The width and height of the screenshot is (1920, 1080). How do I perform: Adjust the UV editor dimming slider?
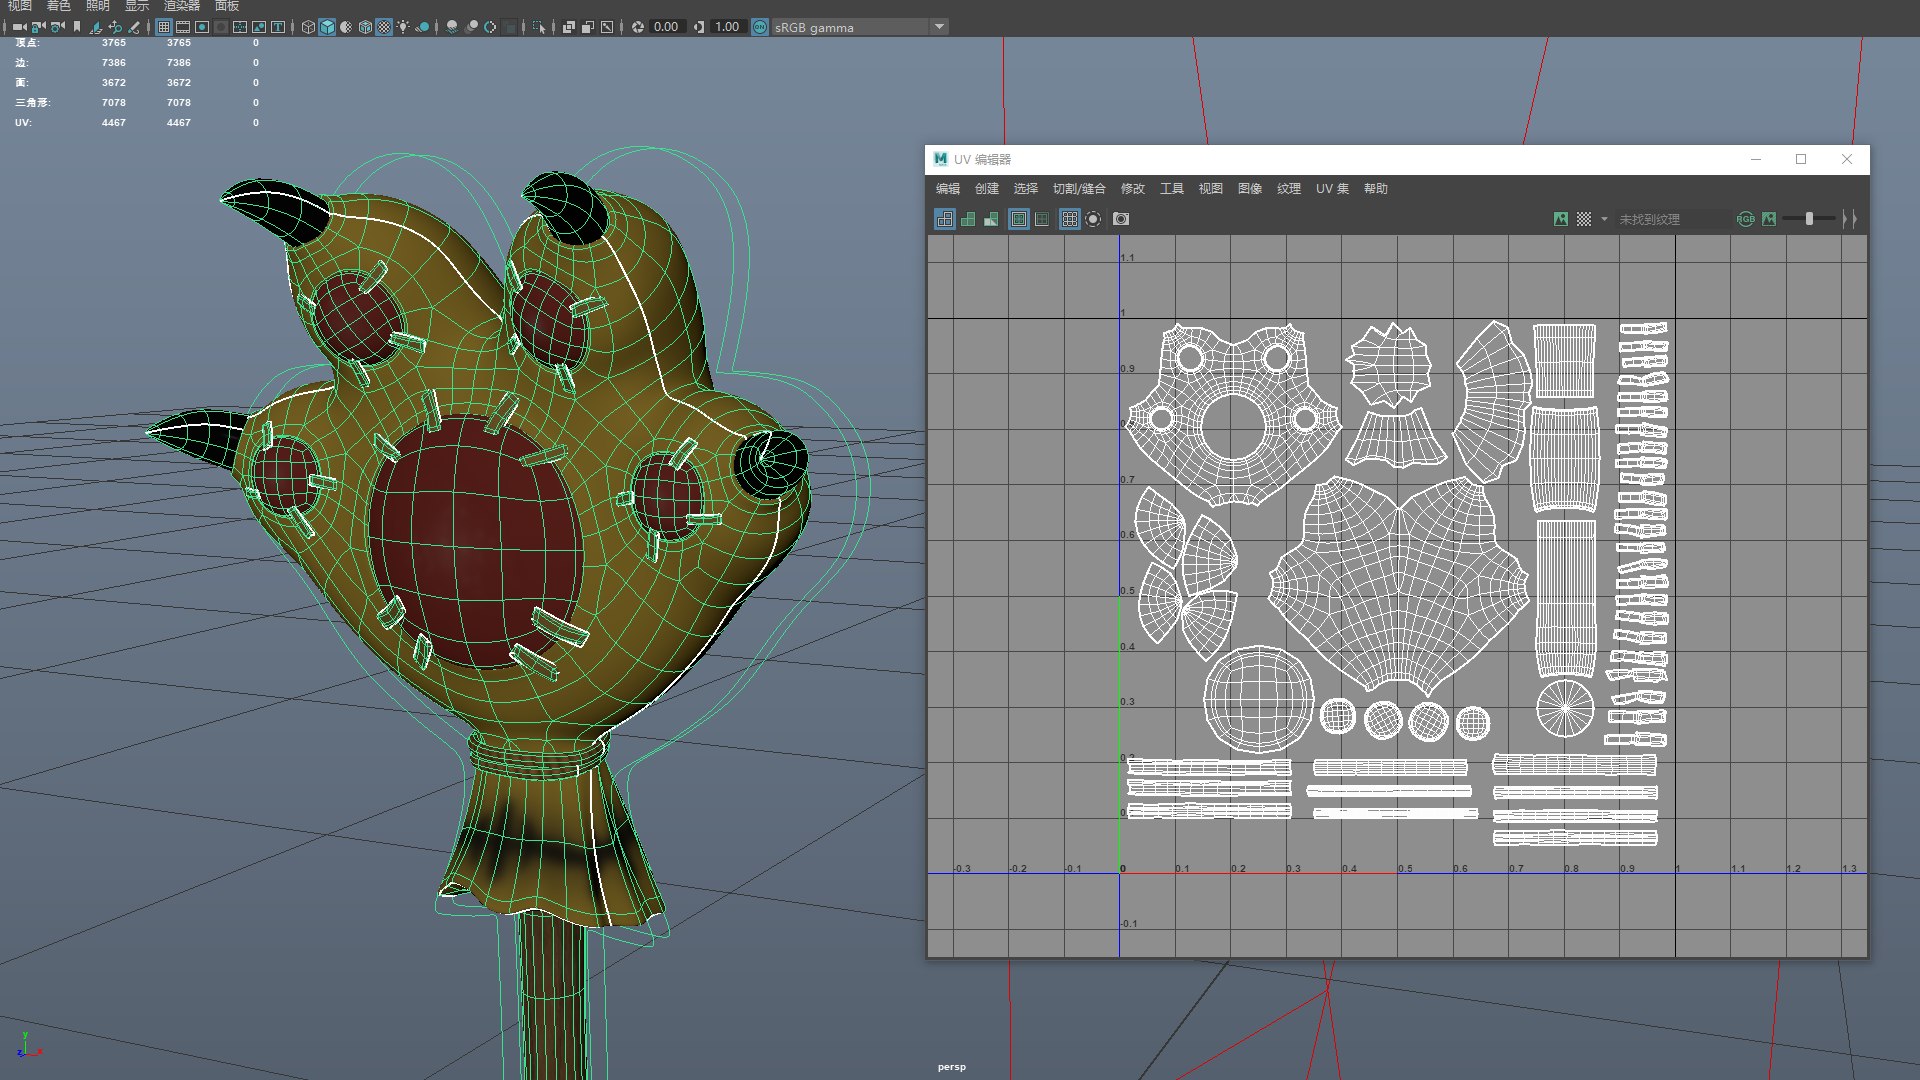point(1809,219)
